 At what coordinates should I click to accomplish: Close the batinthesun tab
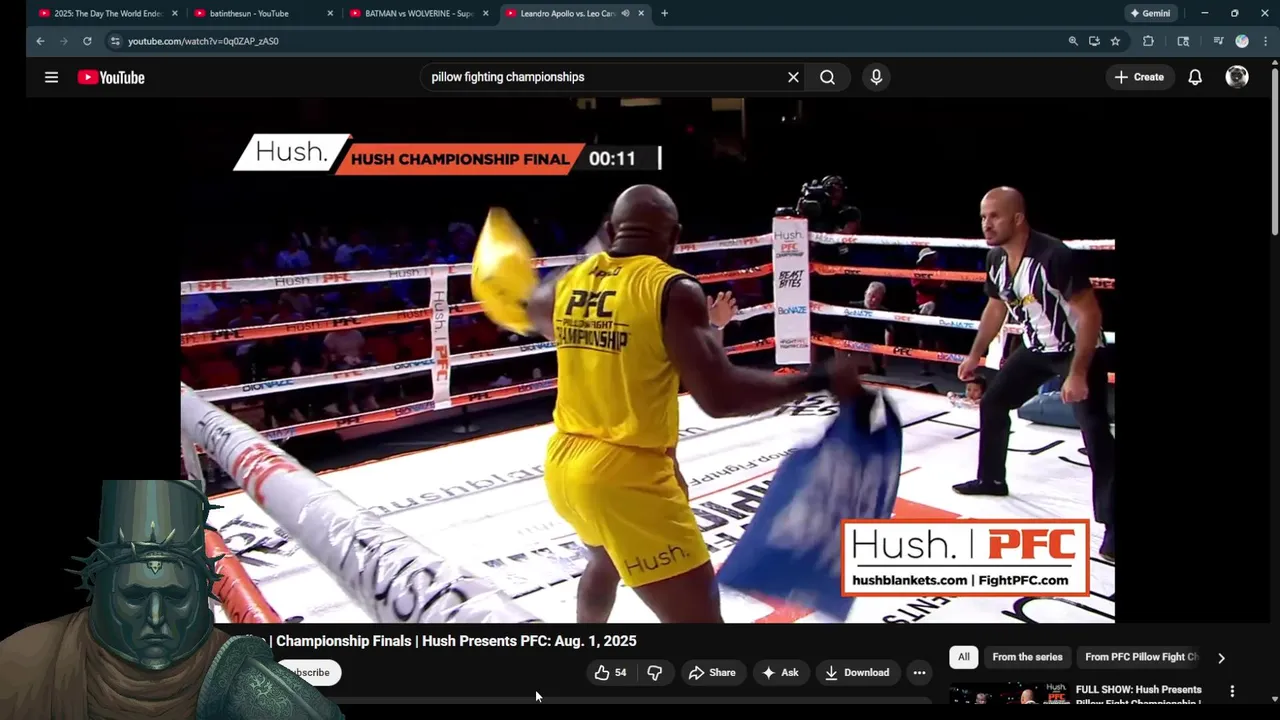[330, 13]
